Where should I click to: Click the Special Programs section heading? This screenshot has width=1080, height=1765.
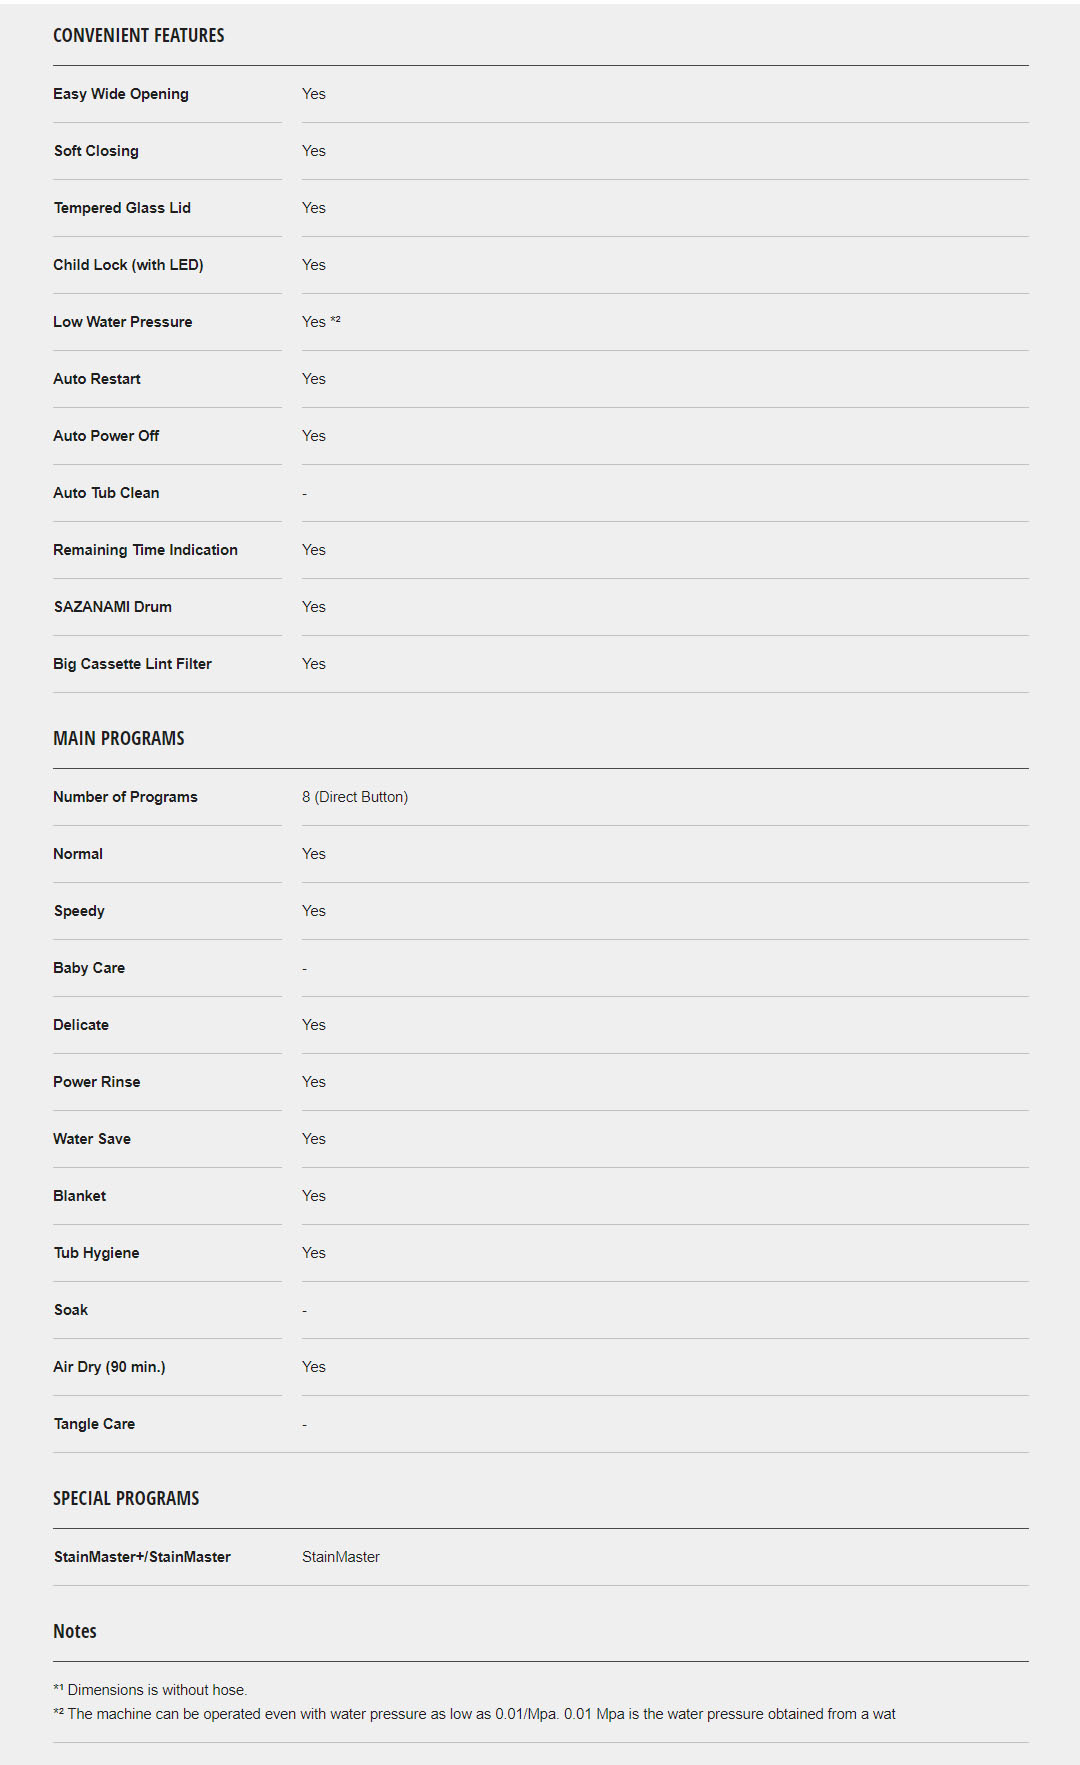[126, 1499]
